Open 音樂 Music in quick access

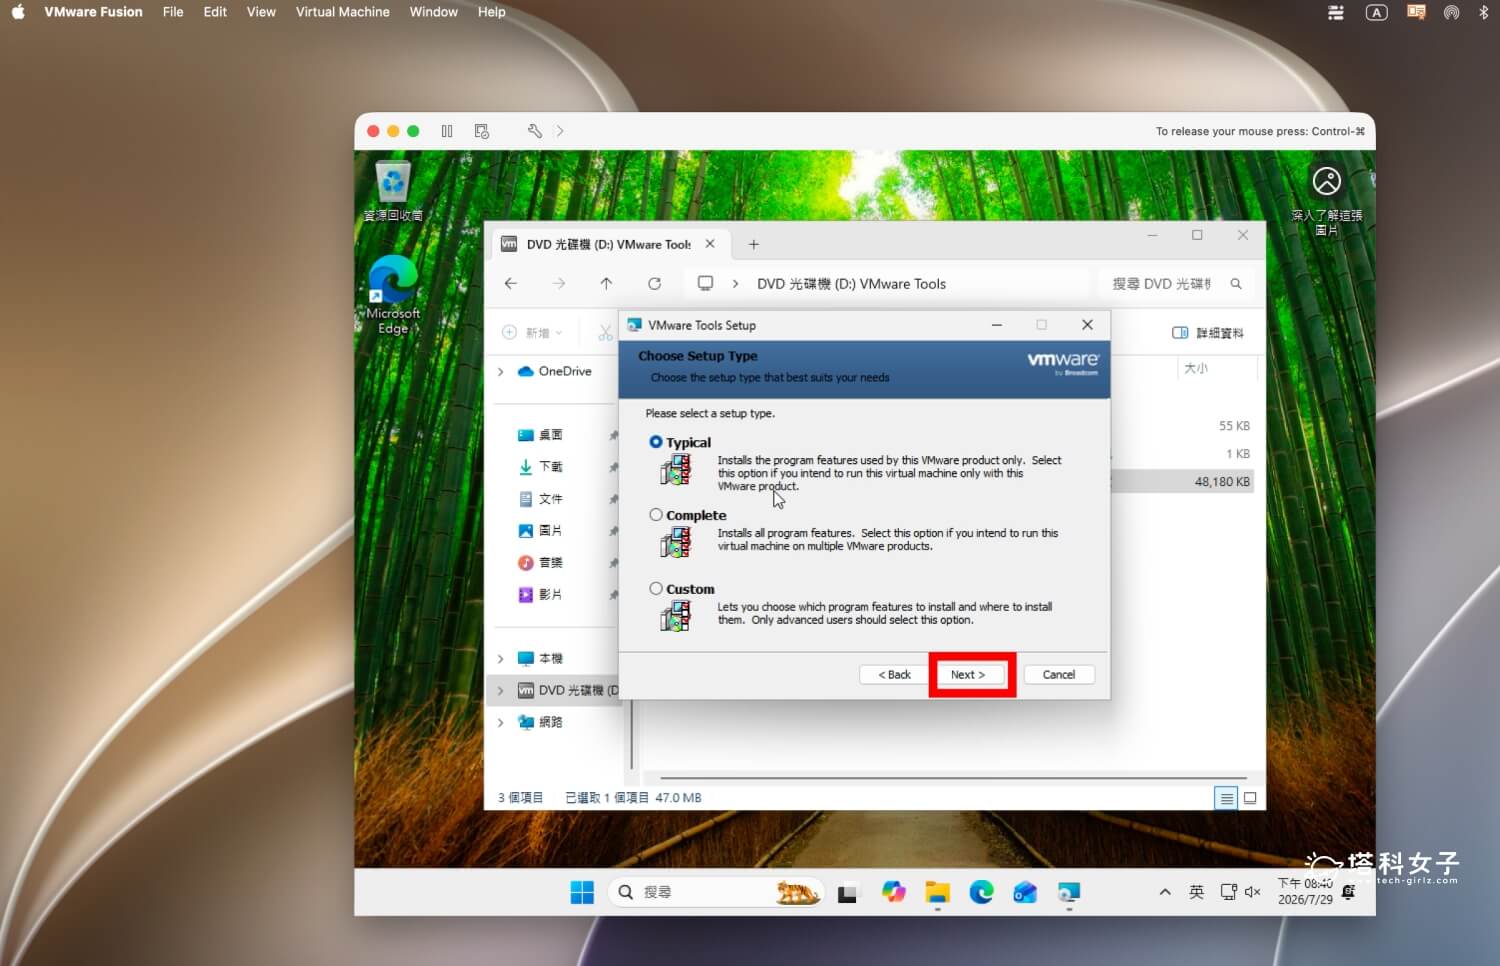pos(540,563)
